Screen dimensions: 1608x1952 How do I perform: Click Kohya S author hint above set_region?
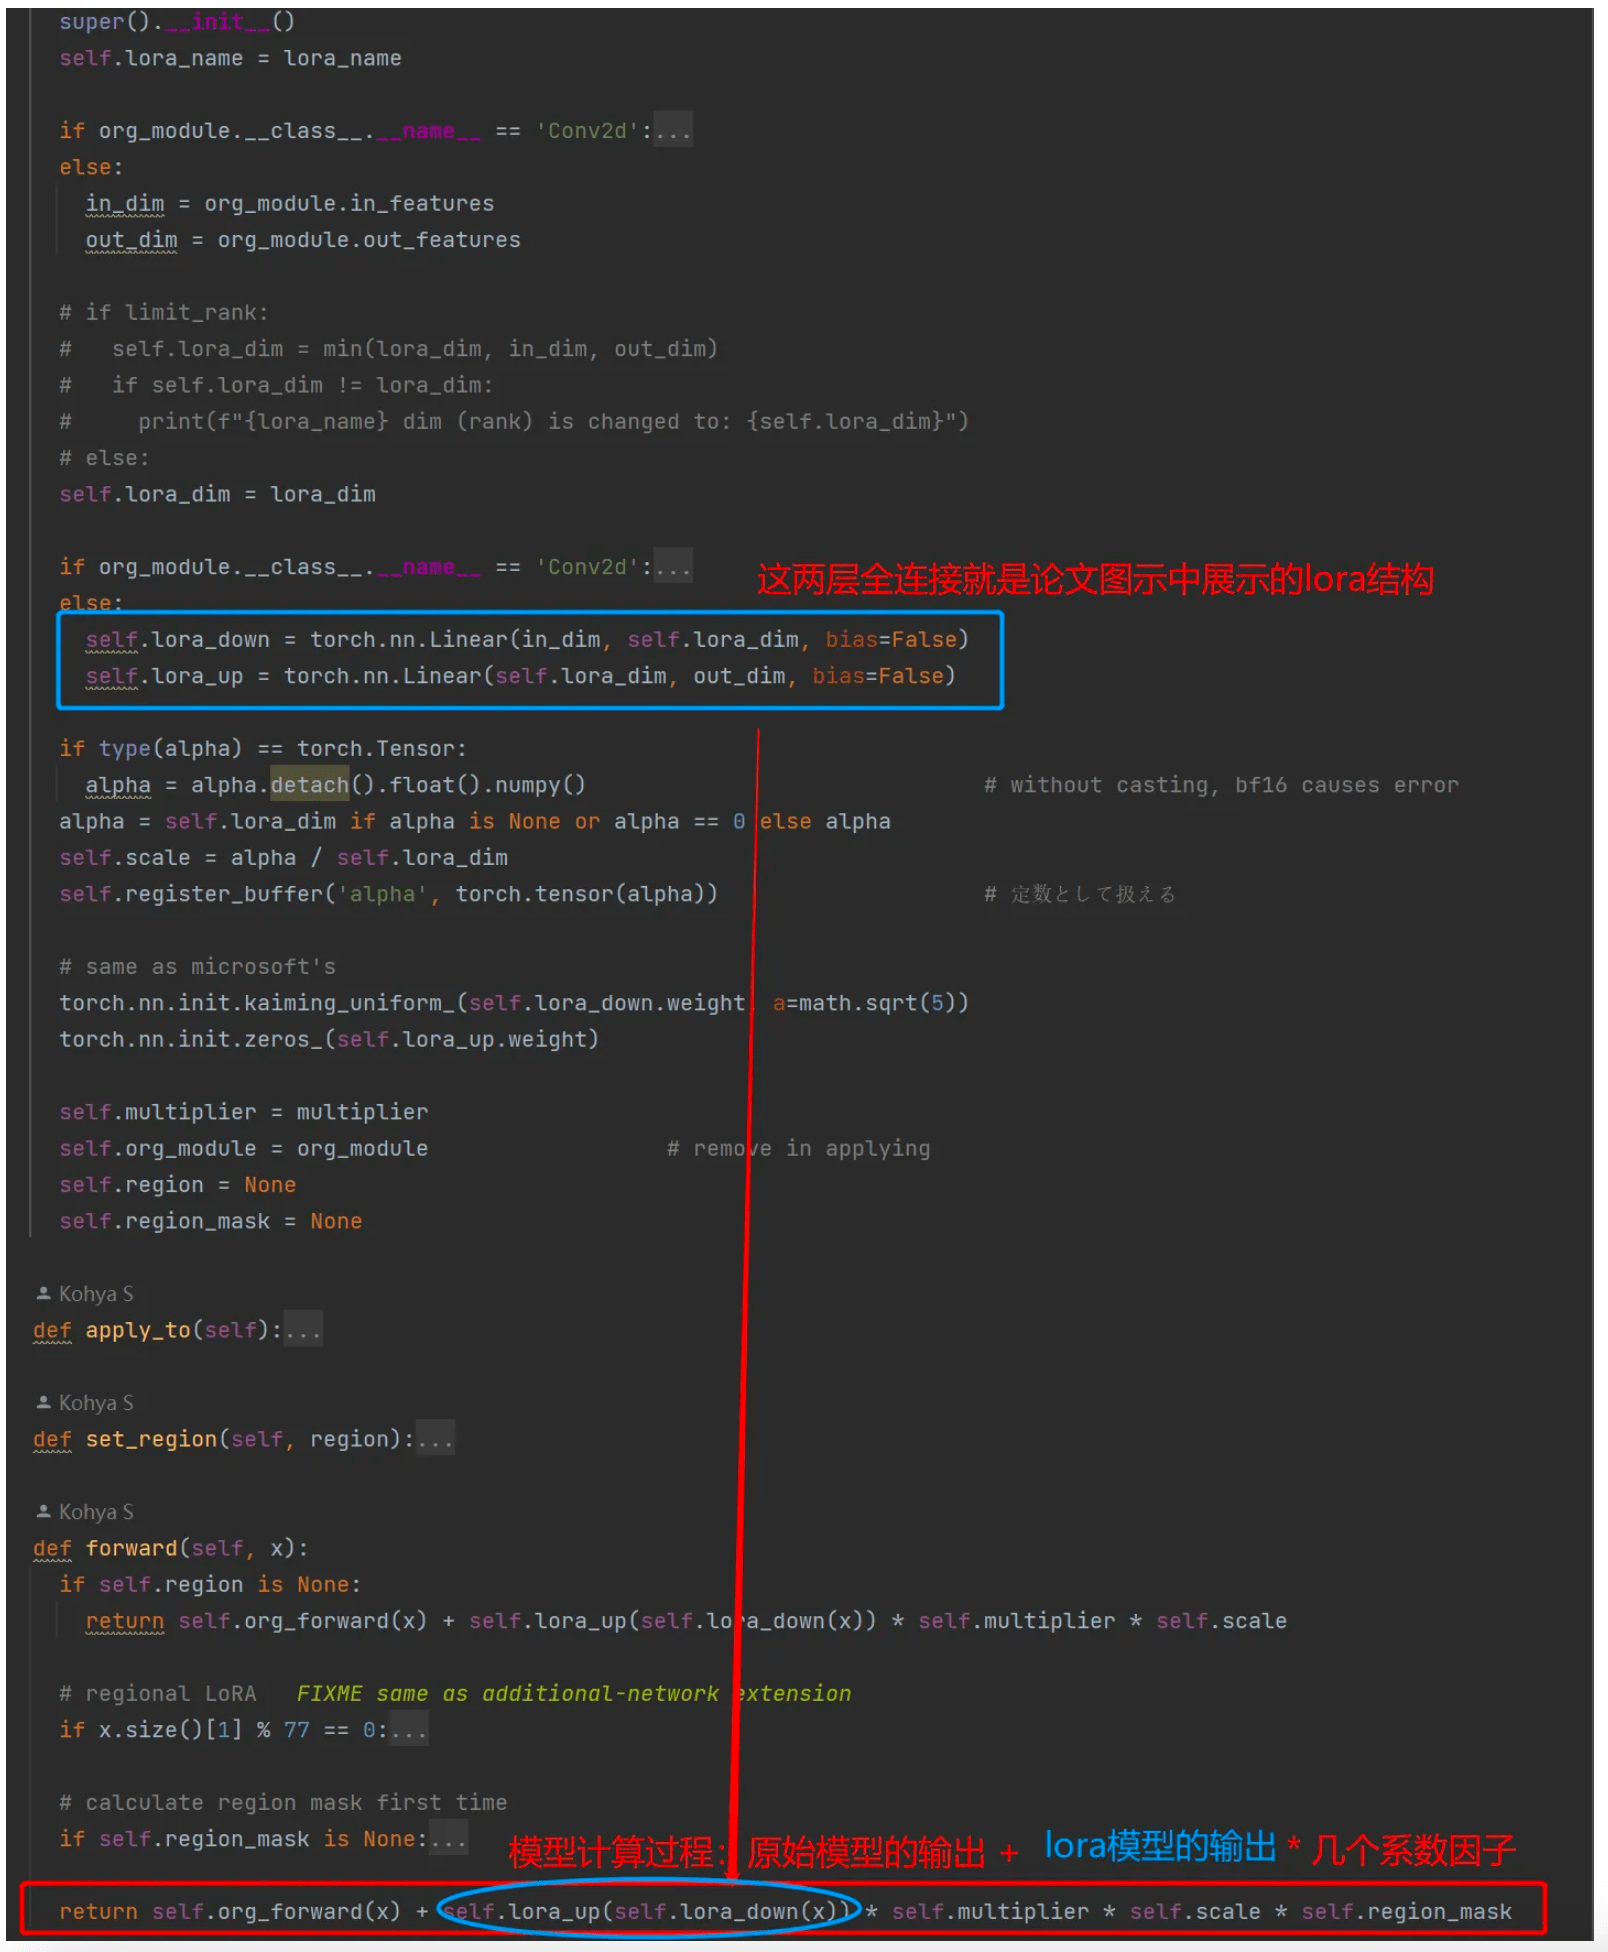96,1403
